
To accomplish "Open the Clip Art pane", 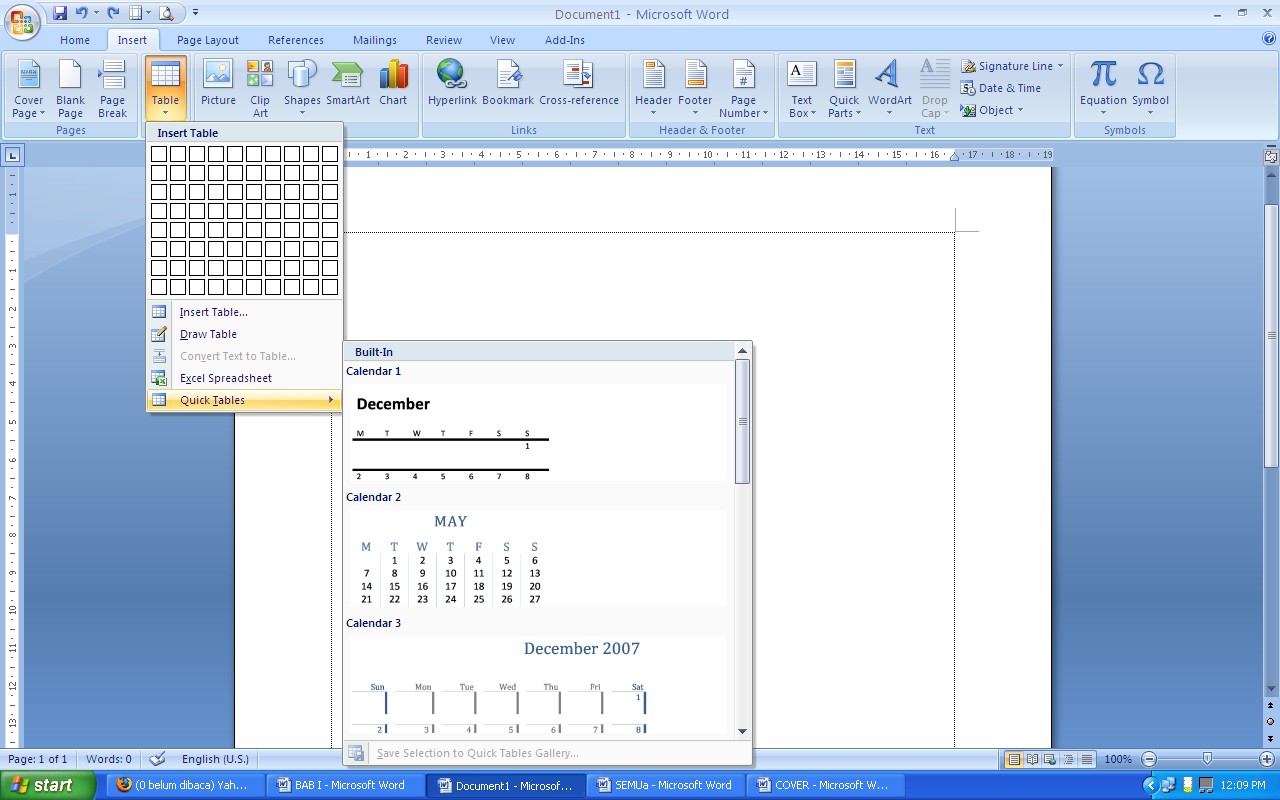I will pos(259,85).
